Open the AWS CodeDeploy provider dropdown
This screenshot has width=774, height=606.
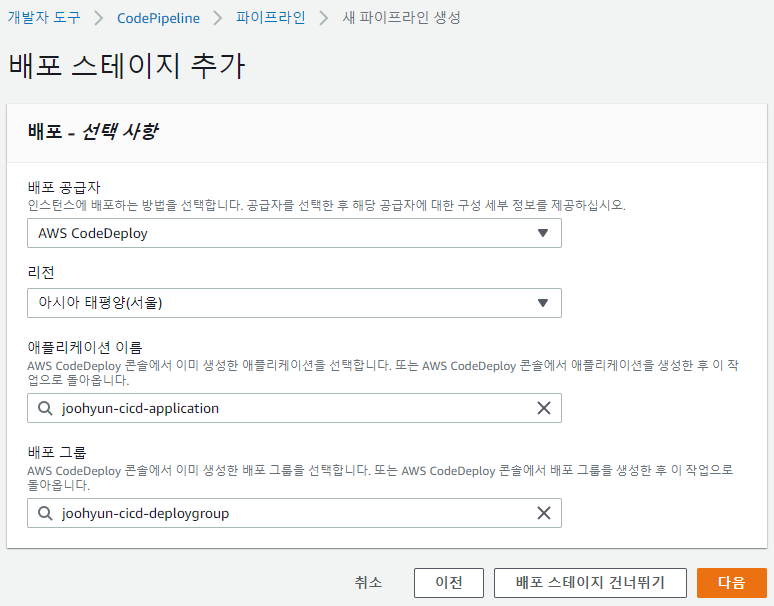[x=294, y=233]
